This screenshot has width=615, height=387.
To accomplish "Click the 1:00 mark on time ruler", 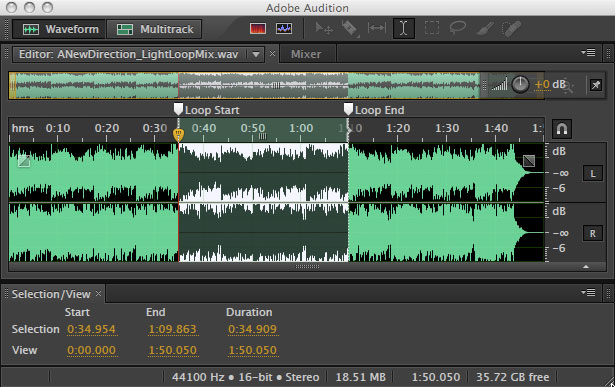I will tap(301, 128).
